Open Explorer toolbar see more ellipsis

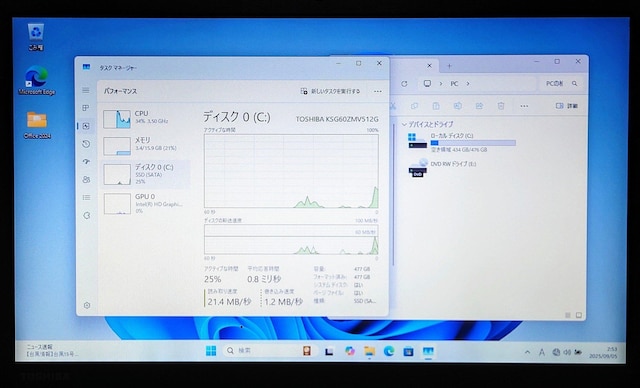click(x=524, y=106)
